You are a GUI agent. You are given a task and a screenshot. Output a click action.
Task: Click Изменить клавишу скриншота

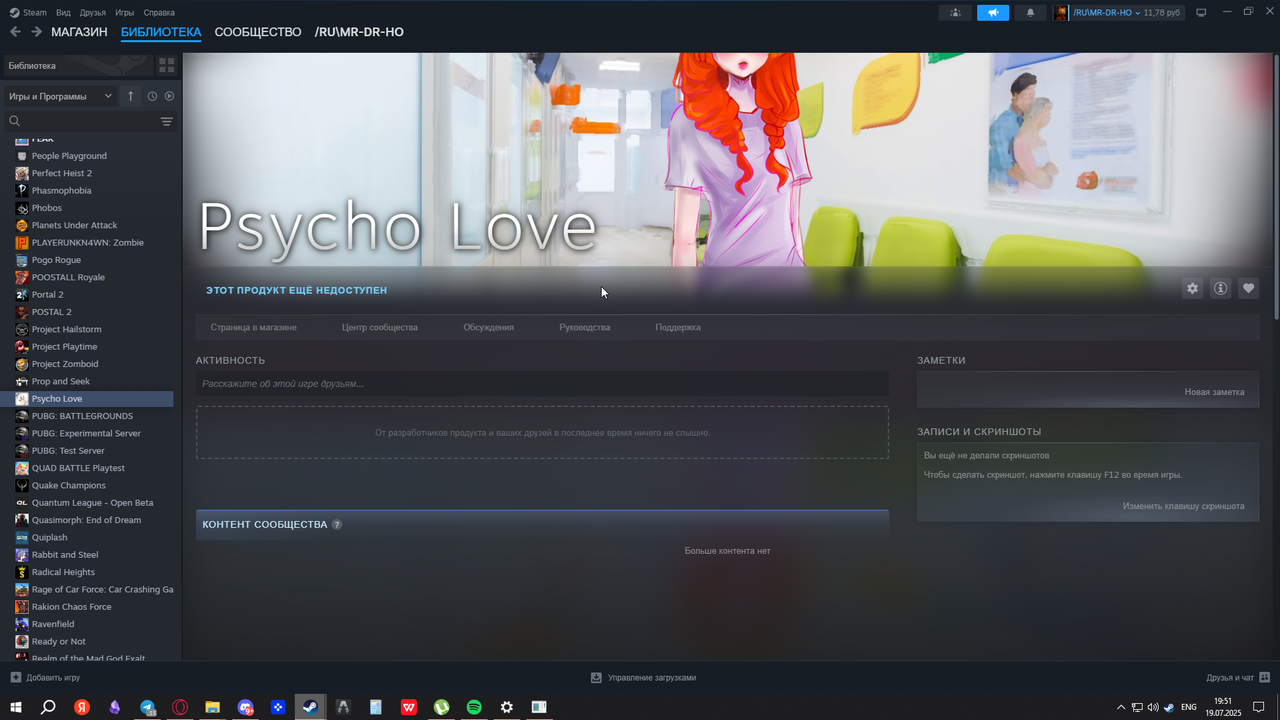point(1183,506)
